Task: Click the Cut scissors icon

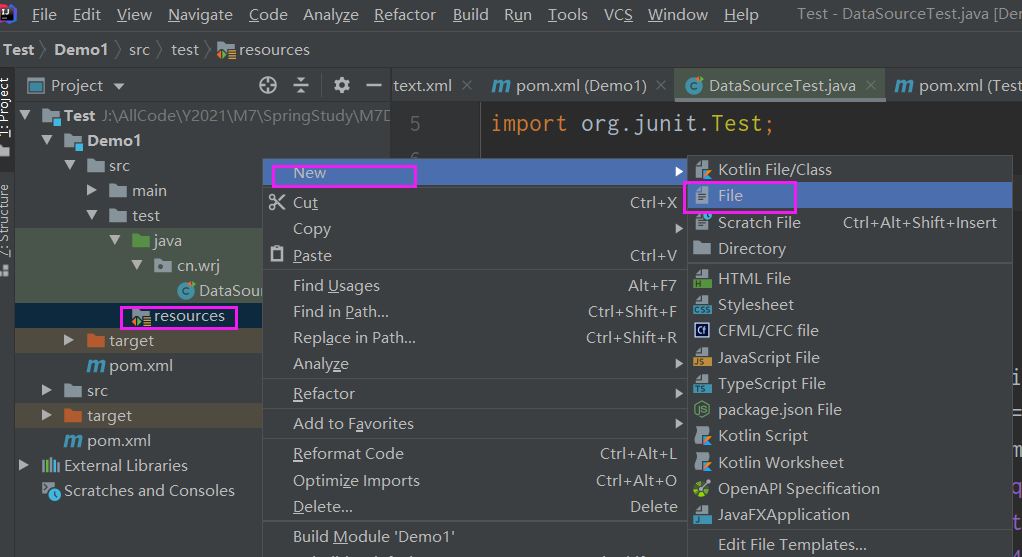Action: pos(277,202)
